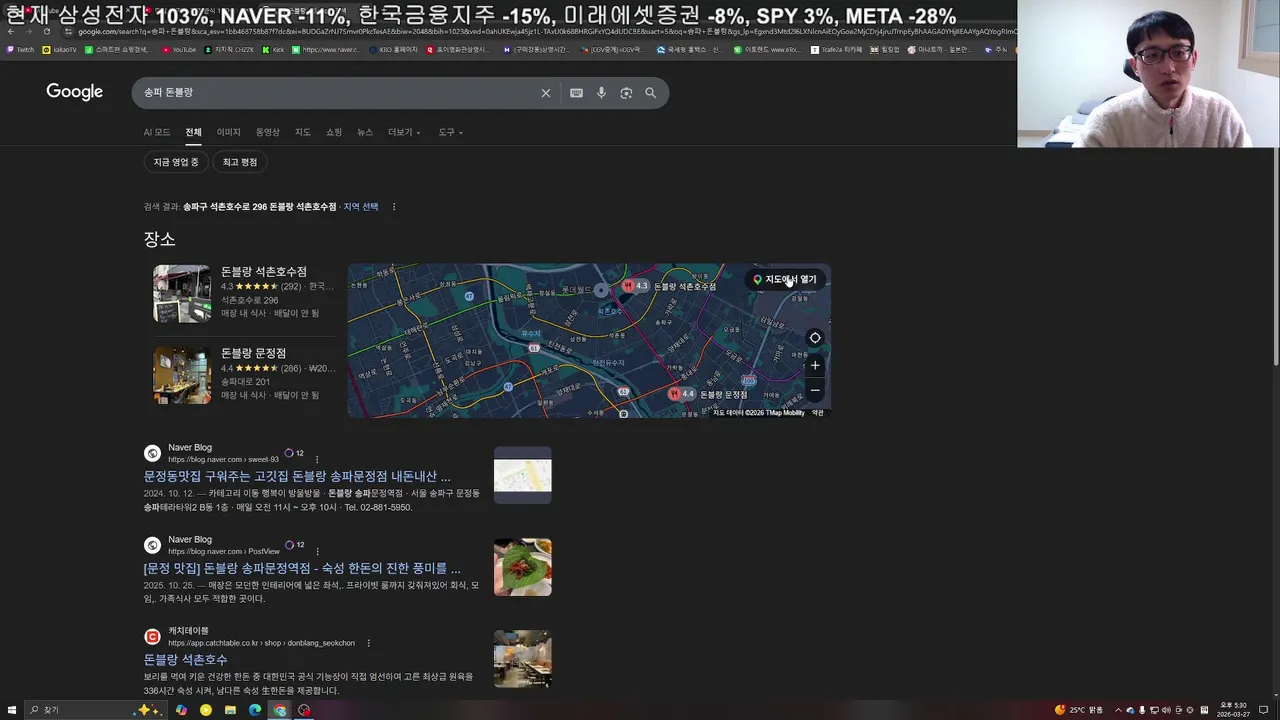Expand the 도구 tools dropdown

450,132
